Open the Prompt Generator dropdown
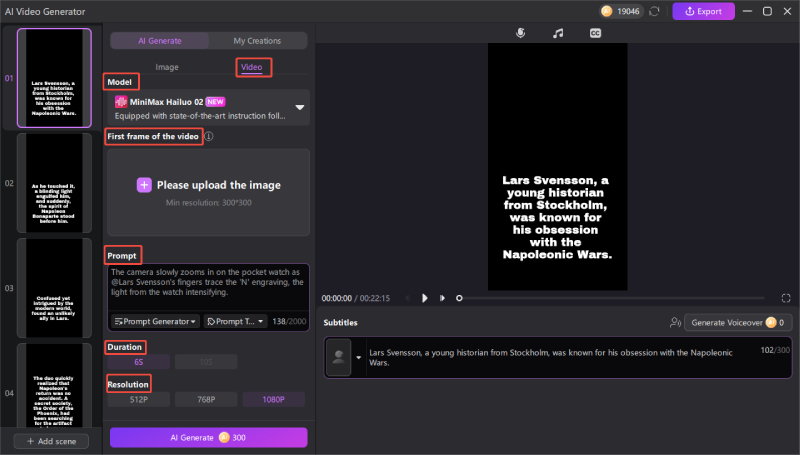The width and height of the screenshot is (800, 455). point(154,321)
